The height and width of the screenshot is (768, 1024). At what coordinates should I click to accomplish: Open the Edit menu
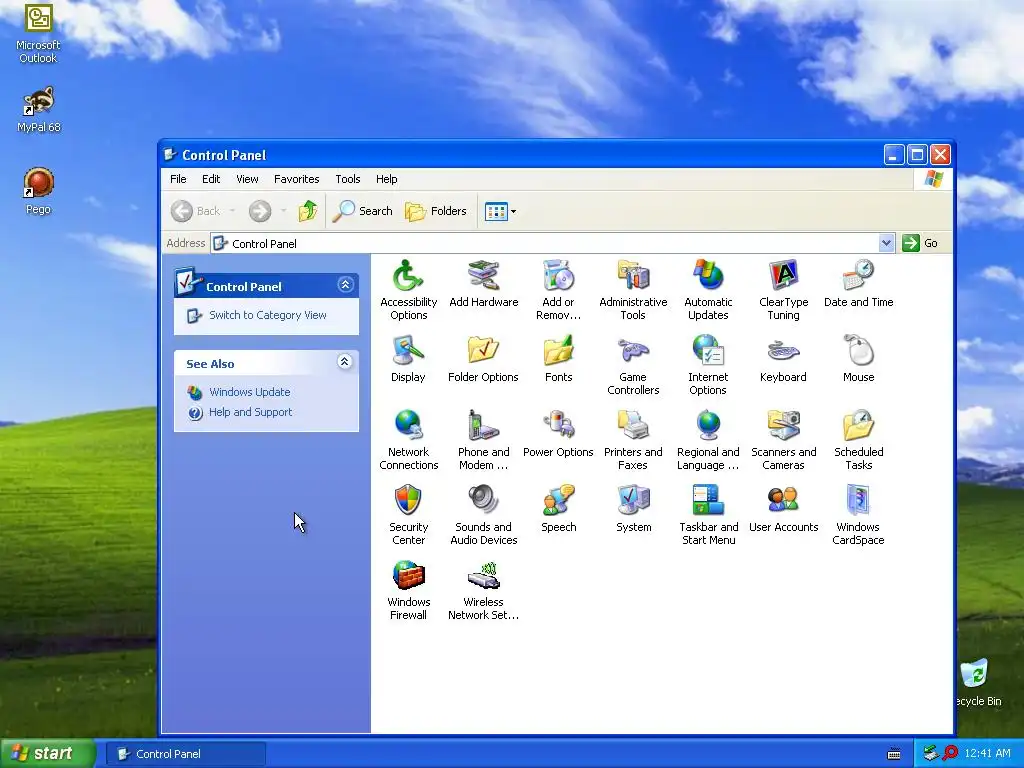(211, 179)
